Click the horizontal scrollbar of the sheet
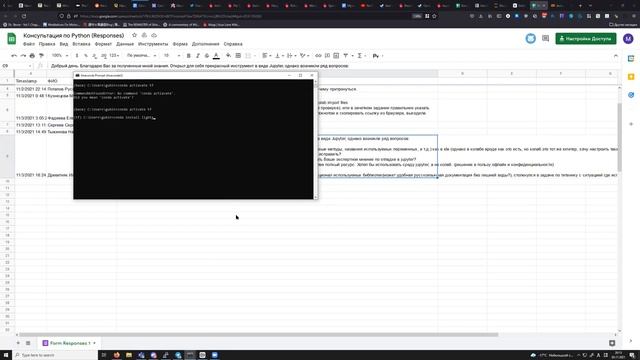This screenshot has height=360, width=640. pyautogui.click(x=259, y=334)
